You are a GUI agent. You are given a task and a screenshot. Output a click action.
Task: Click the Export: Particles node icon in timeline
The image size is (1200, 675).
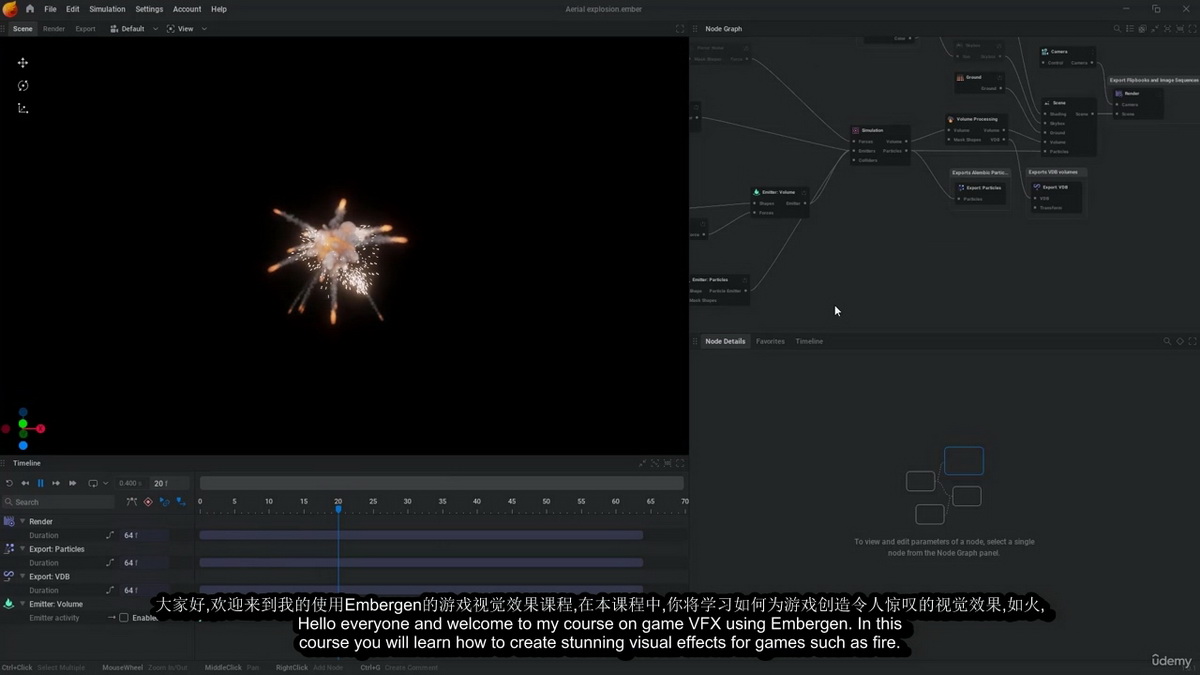pos(9,549)
